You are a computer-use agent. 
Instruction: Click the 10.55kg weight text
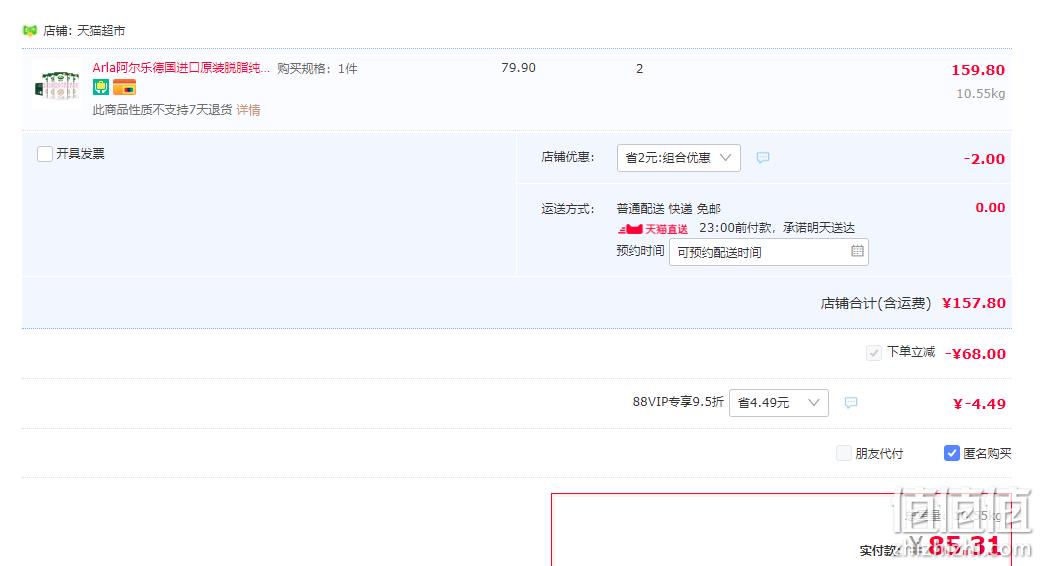pyautogui.click(x=981, y=94)
